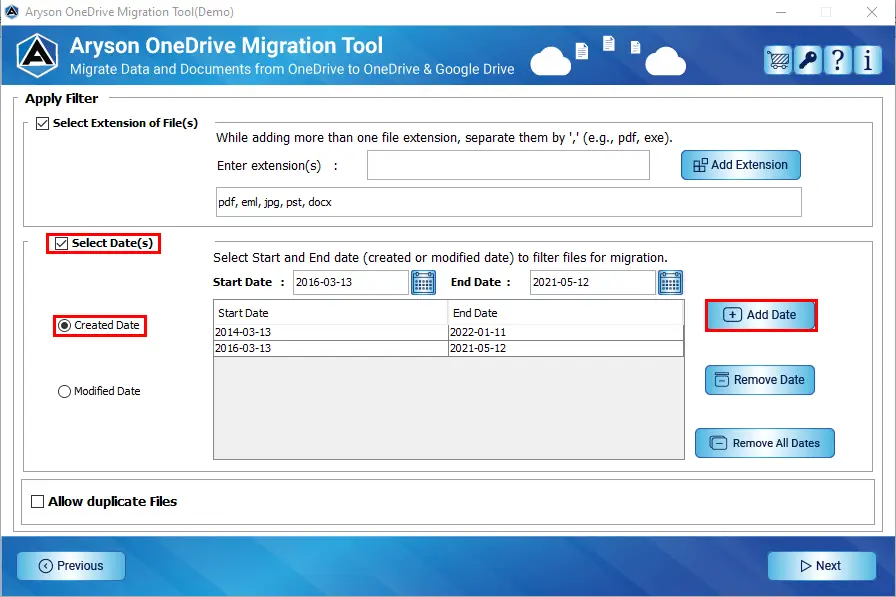
Task: Minimize the Aryson window
Action: [x=781, y=12]
